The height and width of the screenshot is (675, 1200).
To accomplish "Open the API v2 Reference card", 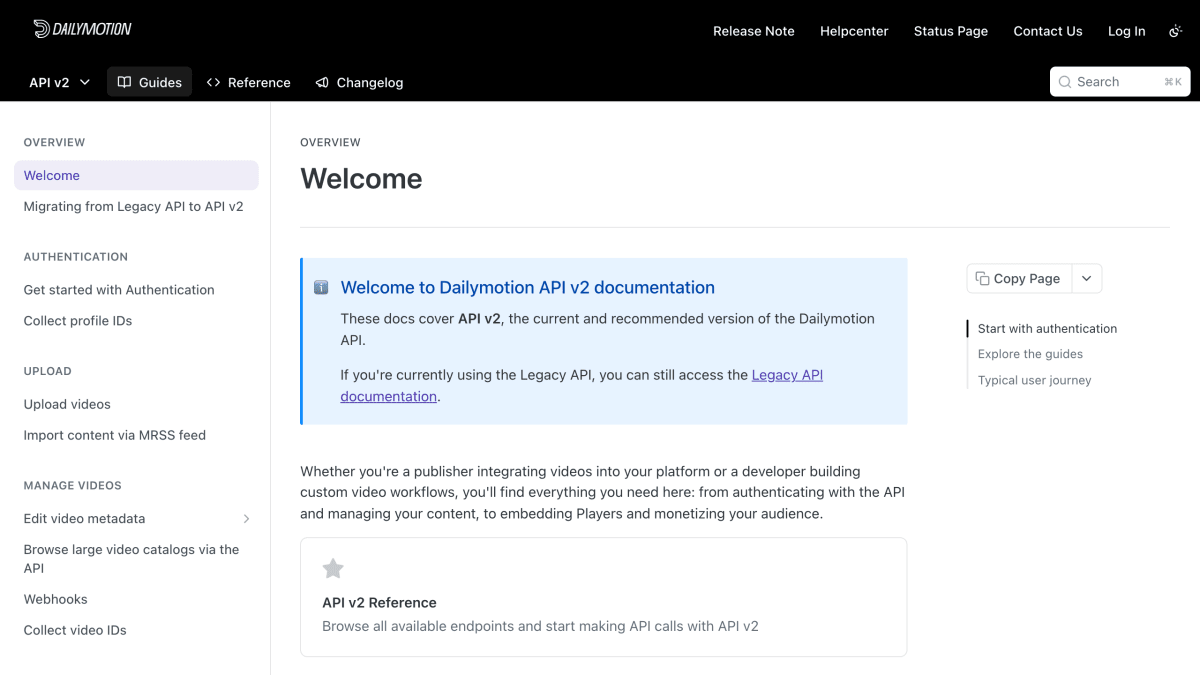I will (603, 597).
